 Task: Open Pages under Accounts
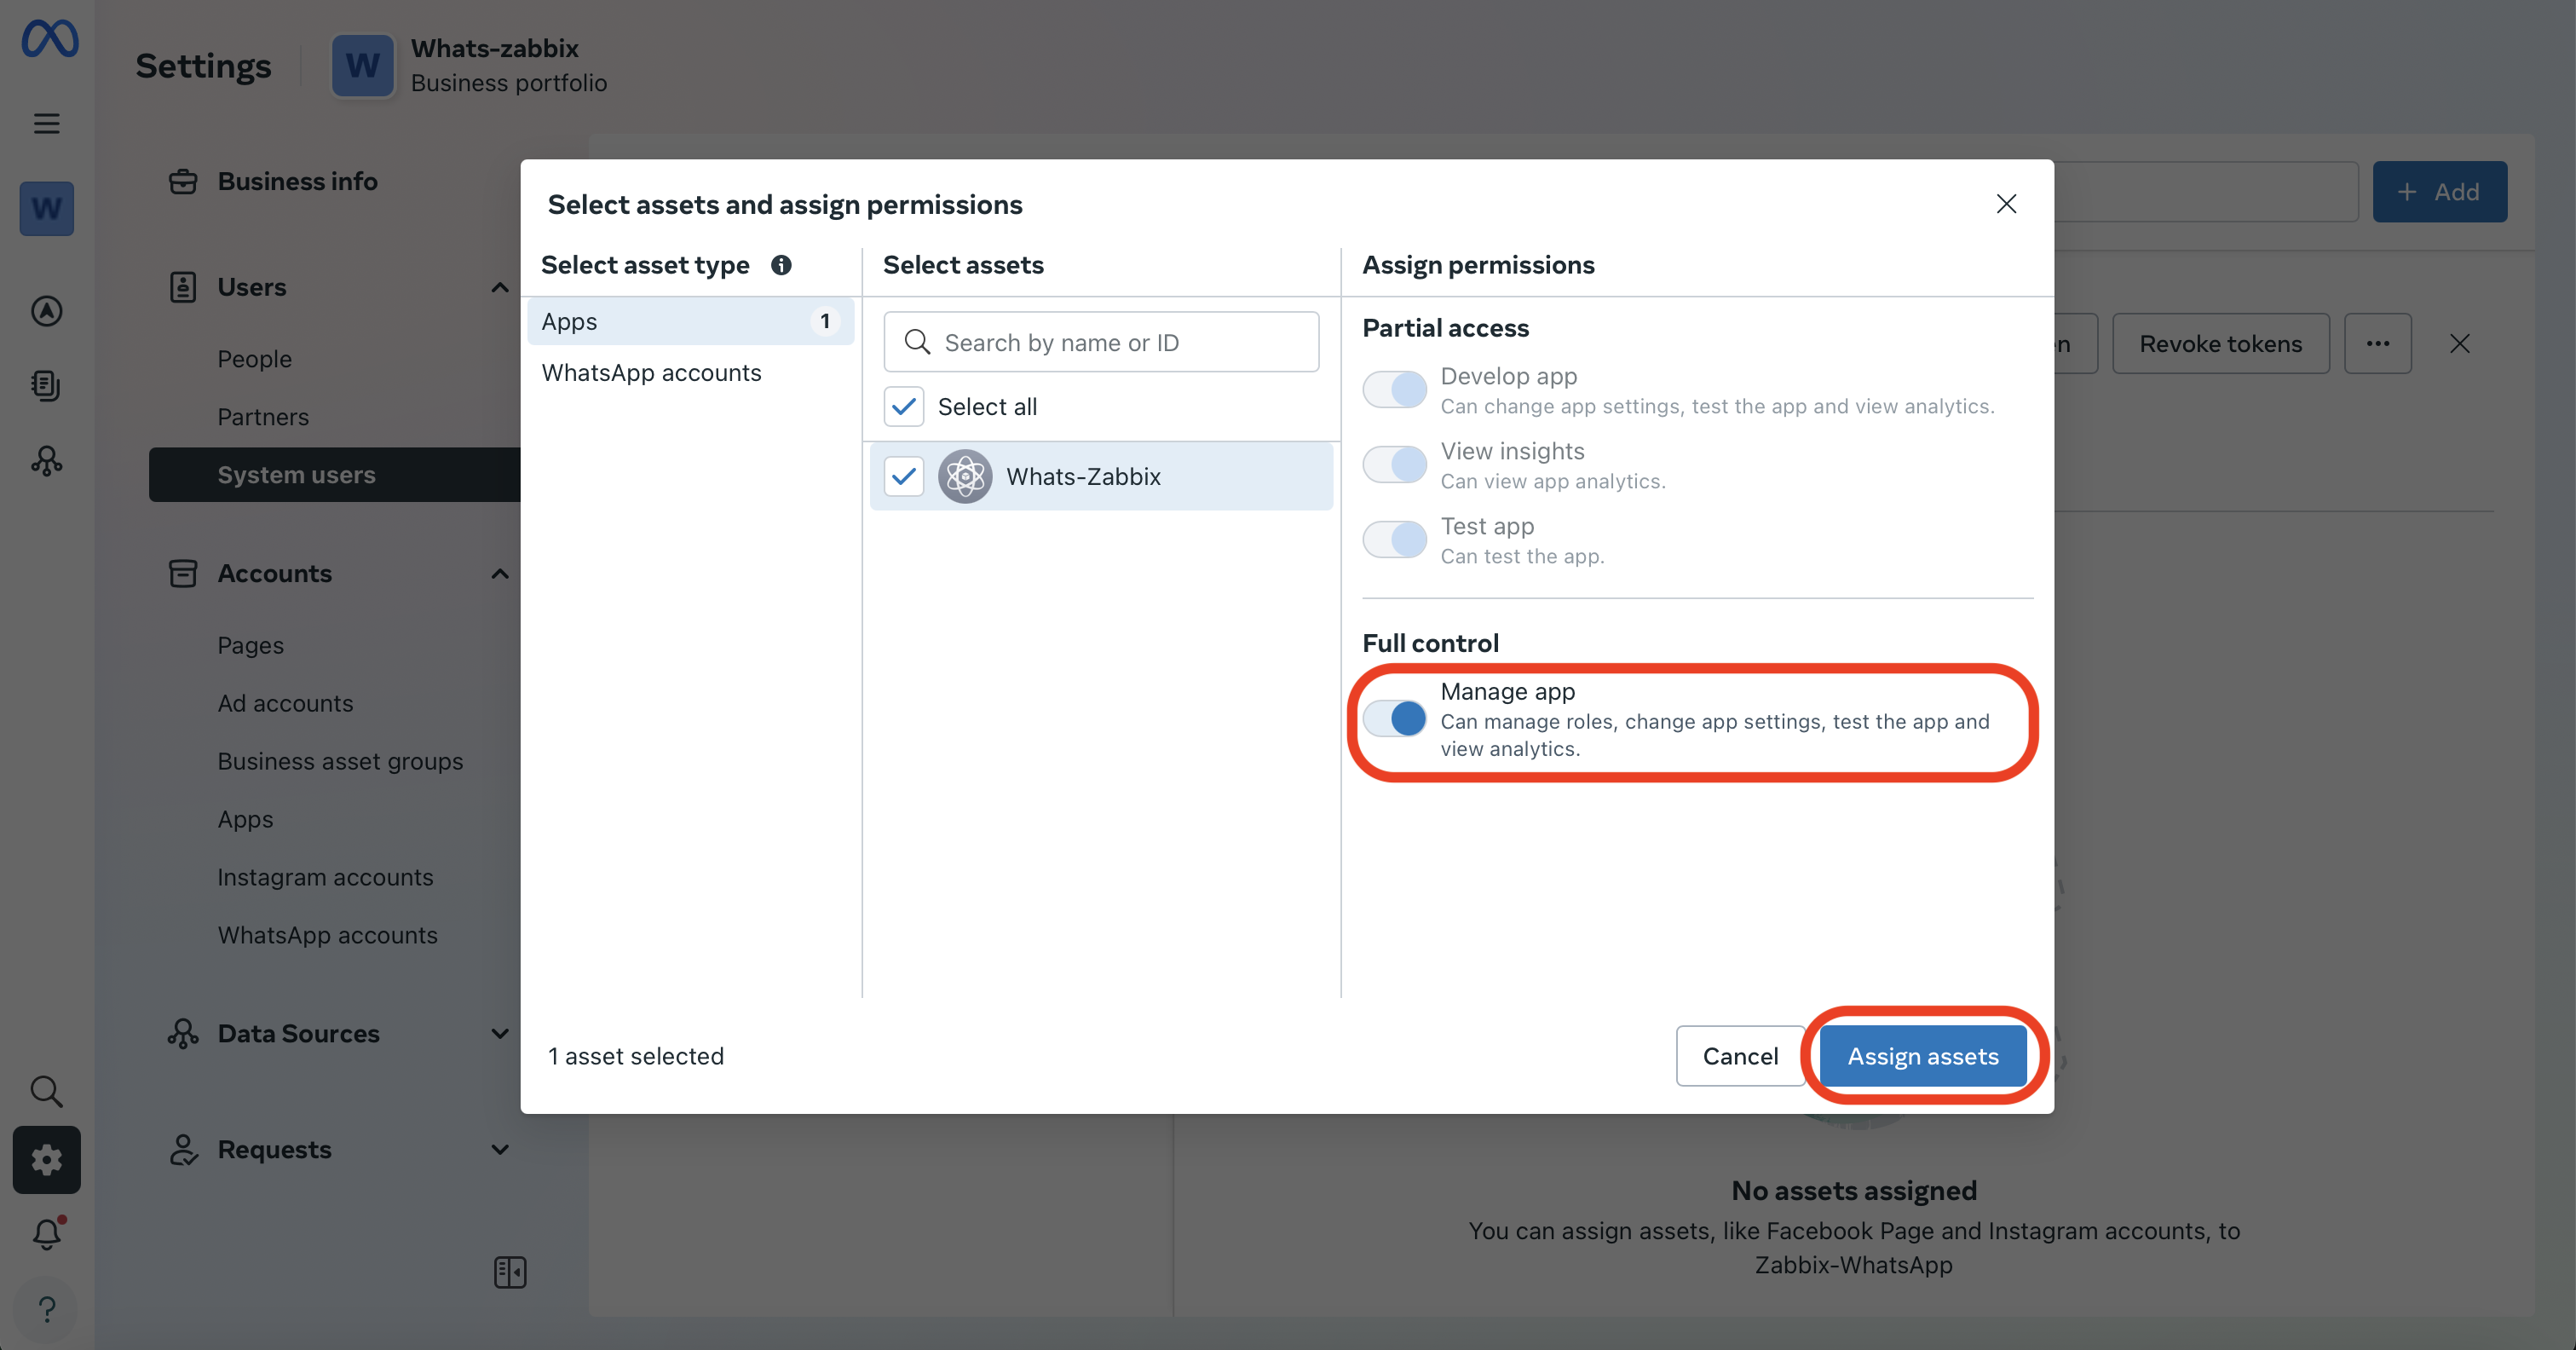pos(250,646)
